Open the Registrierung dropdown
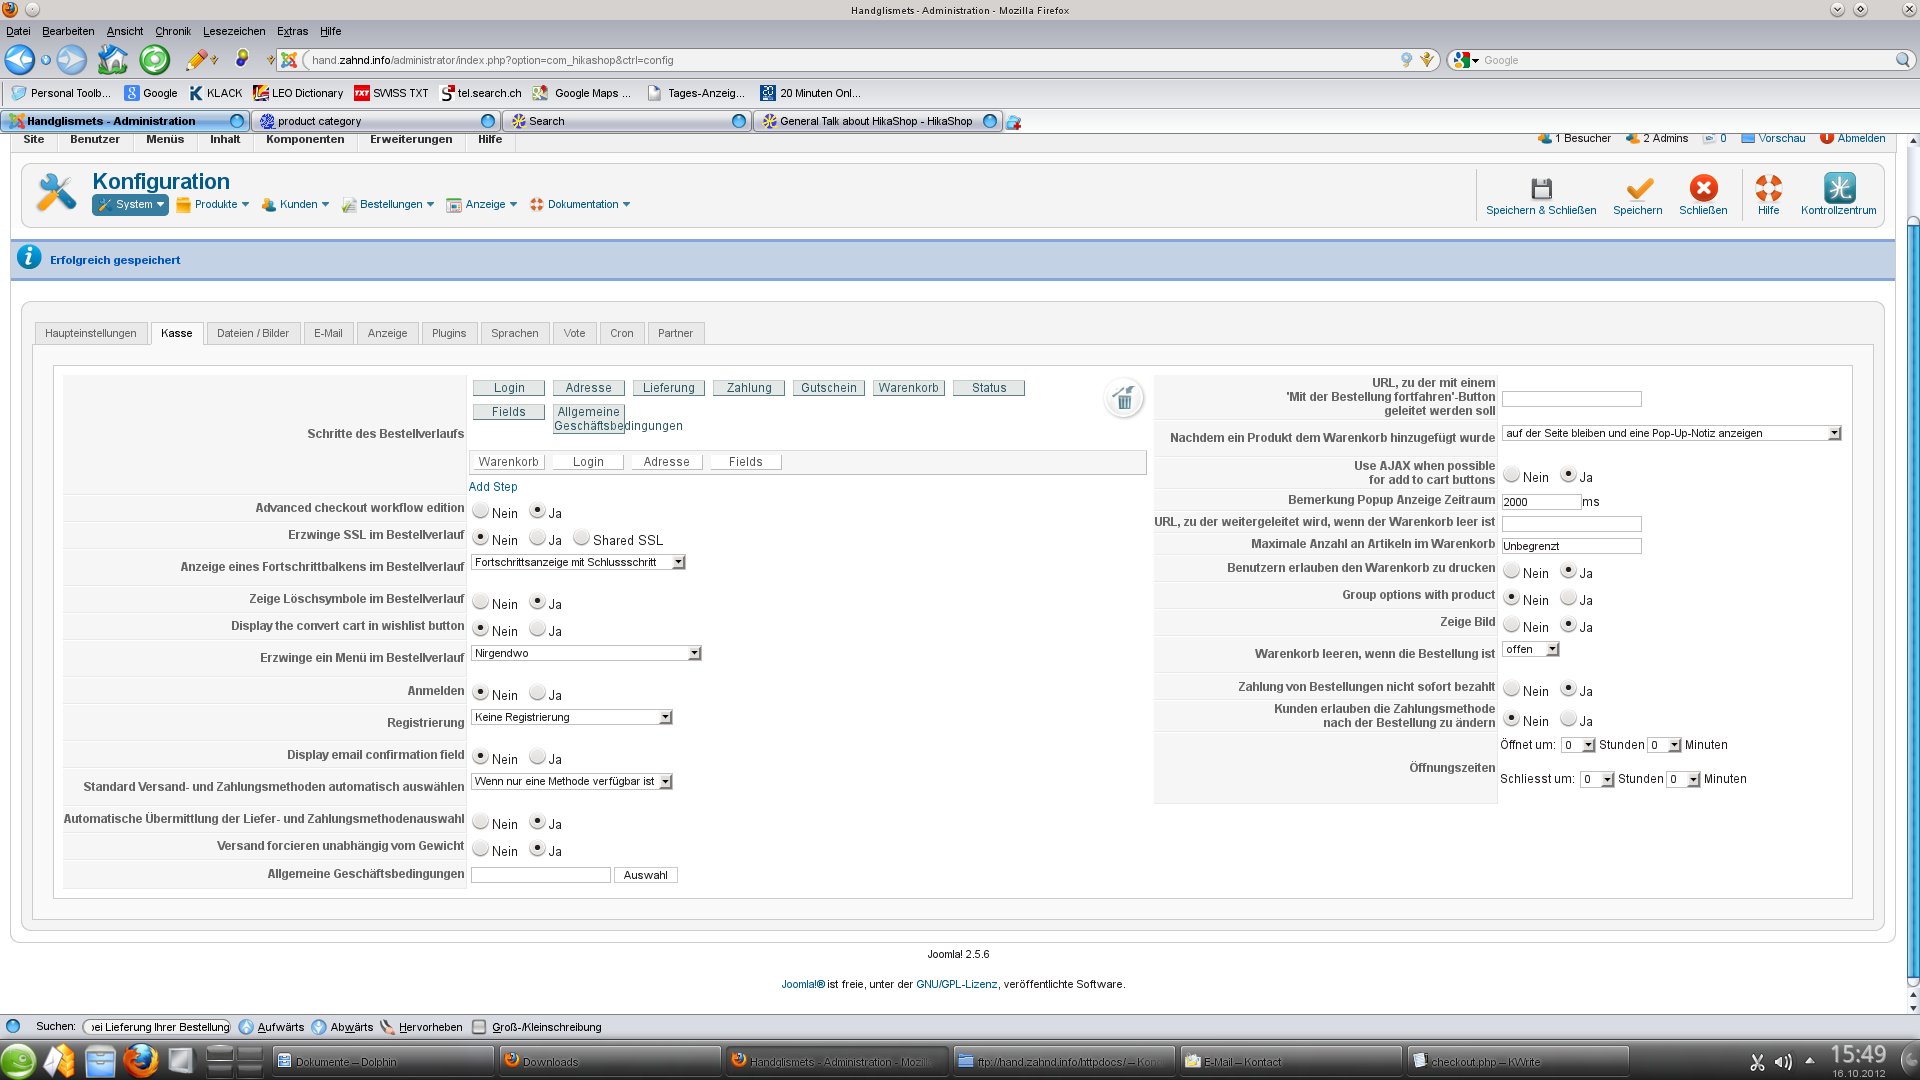This screenshot has height=1080, width=1920. 572,717
